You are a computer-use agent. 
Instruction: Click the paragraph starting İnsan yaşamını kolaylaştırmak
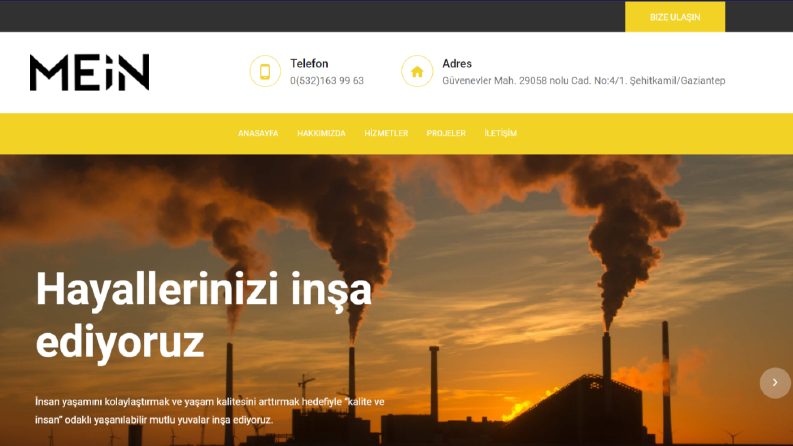(x=210, y=411)
